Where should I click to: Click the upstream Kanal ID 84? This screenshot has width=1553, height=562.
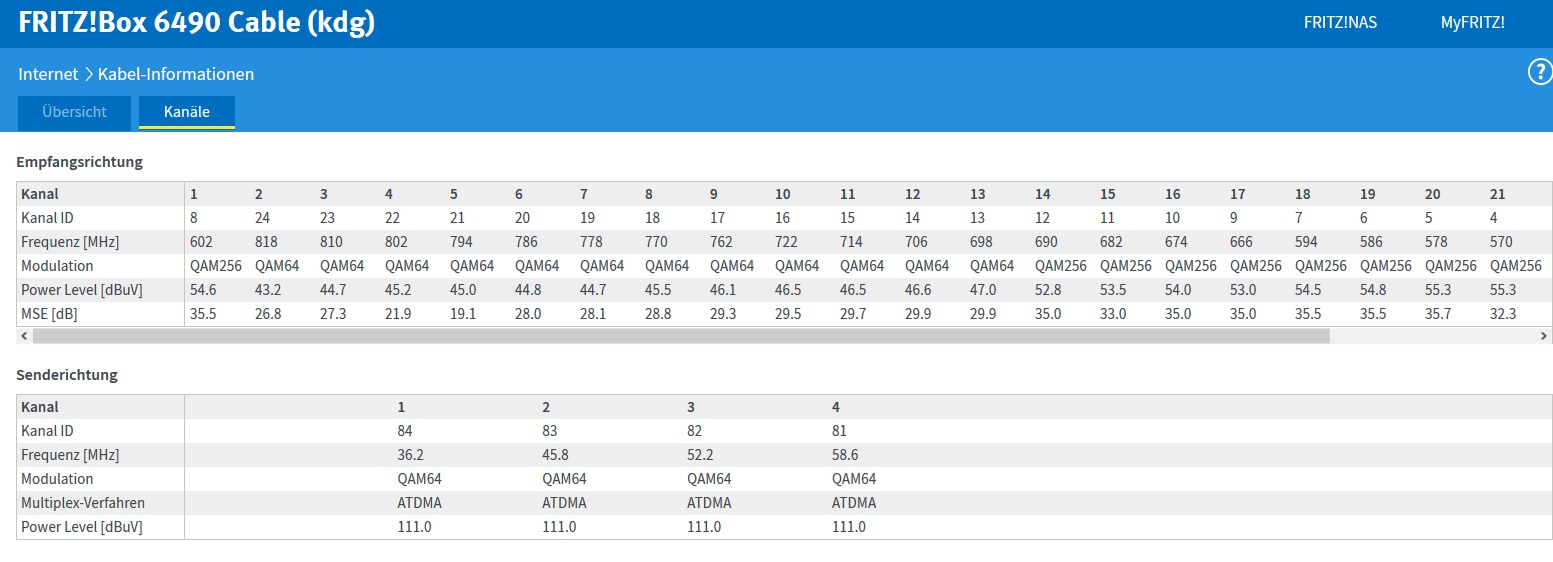[x=406, y=431]
